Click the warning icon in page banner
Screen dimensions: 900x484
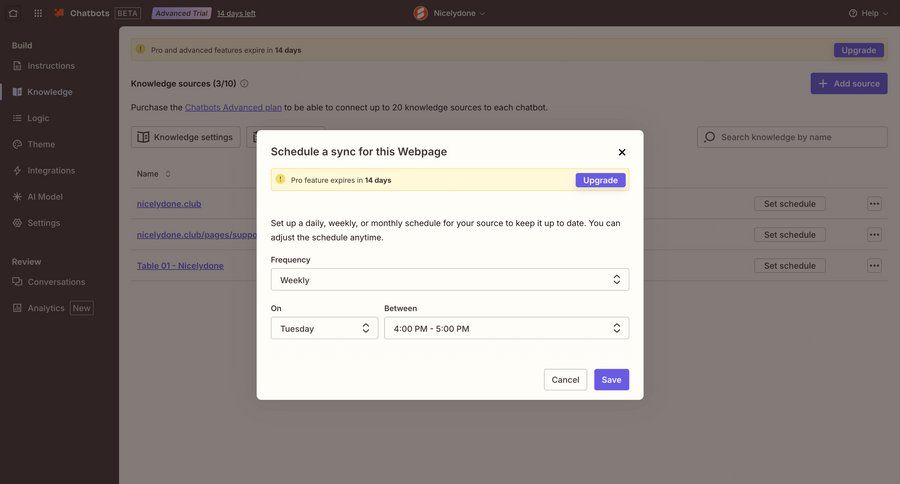tap(140, 49)
